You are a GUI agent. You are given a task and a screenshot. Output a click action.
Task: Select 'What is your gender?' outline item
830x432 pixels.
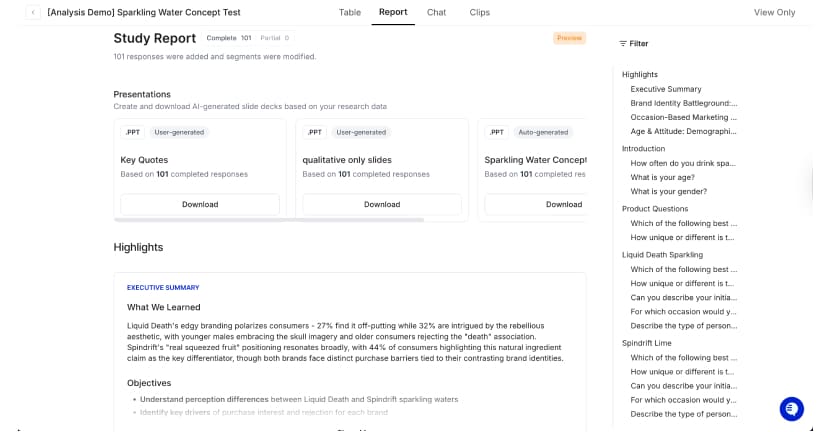coord(669,191)
